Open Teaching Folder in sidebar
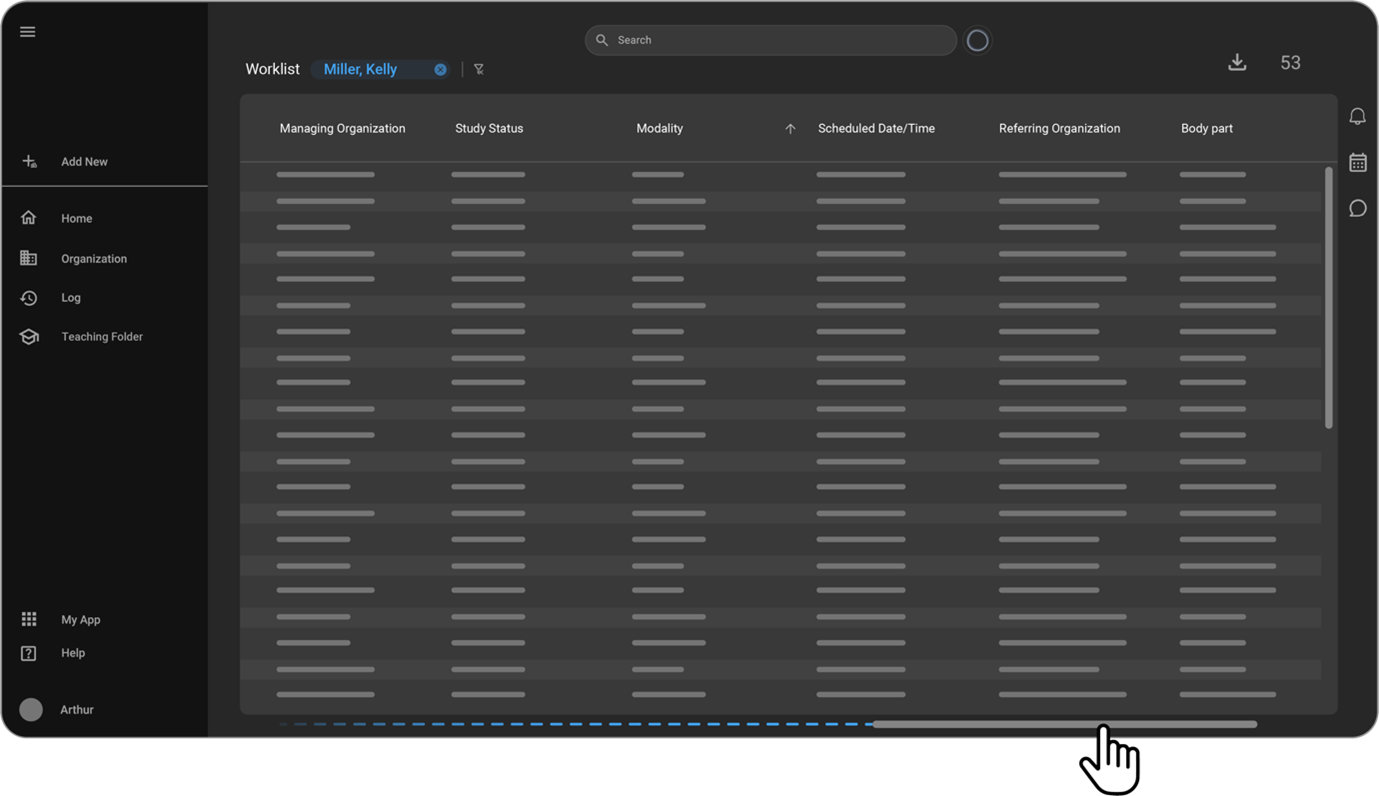Screen dimensions: 1379x796 [x=101, y=336]
